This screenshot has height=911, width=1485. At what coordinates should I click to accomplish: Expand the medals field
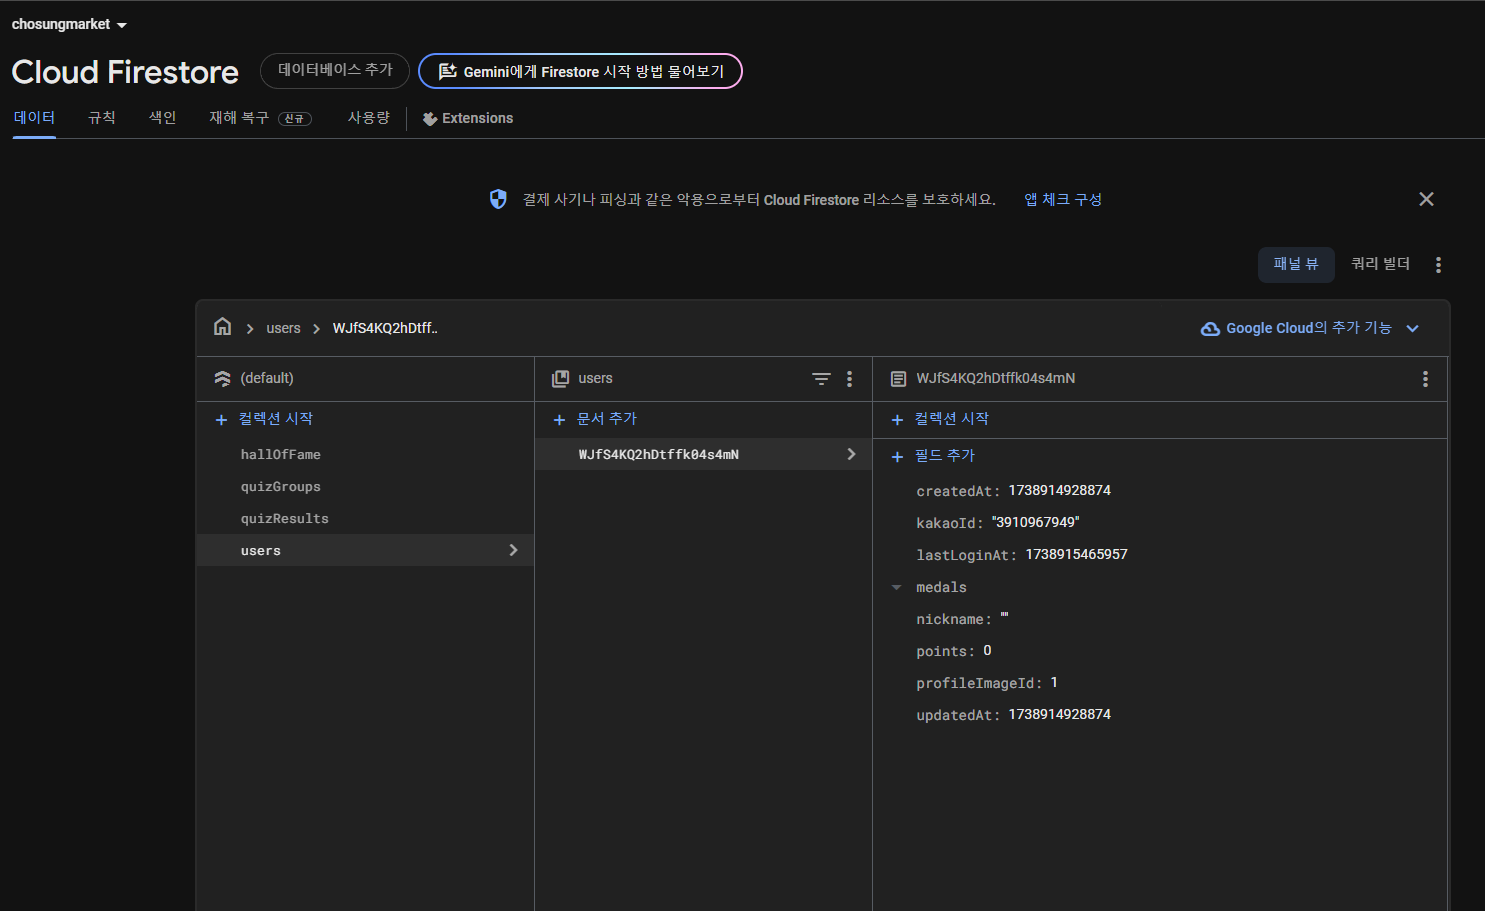coord(897,587)
